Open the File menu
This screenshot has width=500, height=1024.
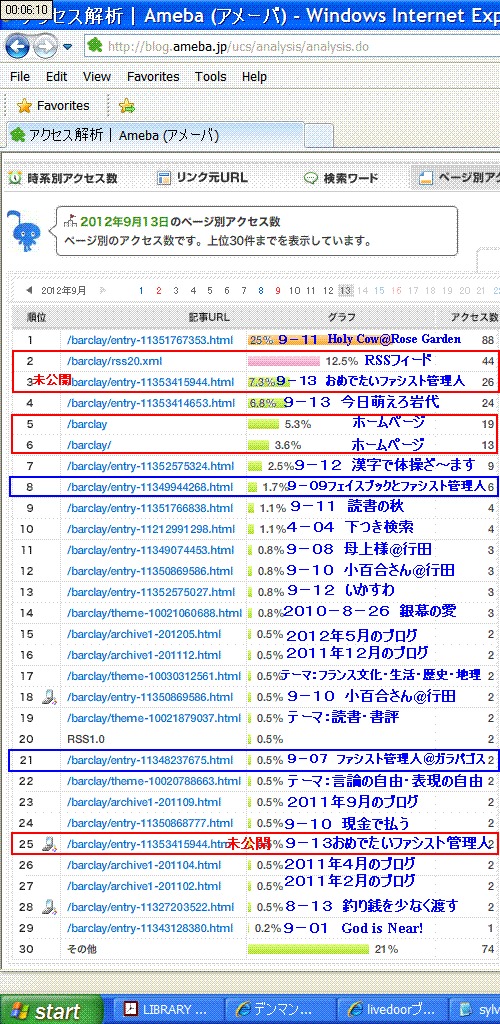coord(20,76)
